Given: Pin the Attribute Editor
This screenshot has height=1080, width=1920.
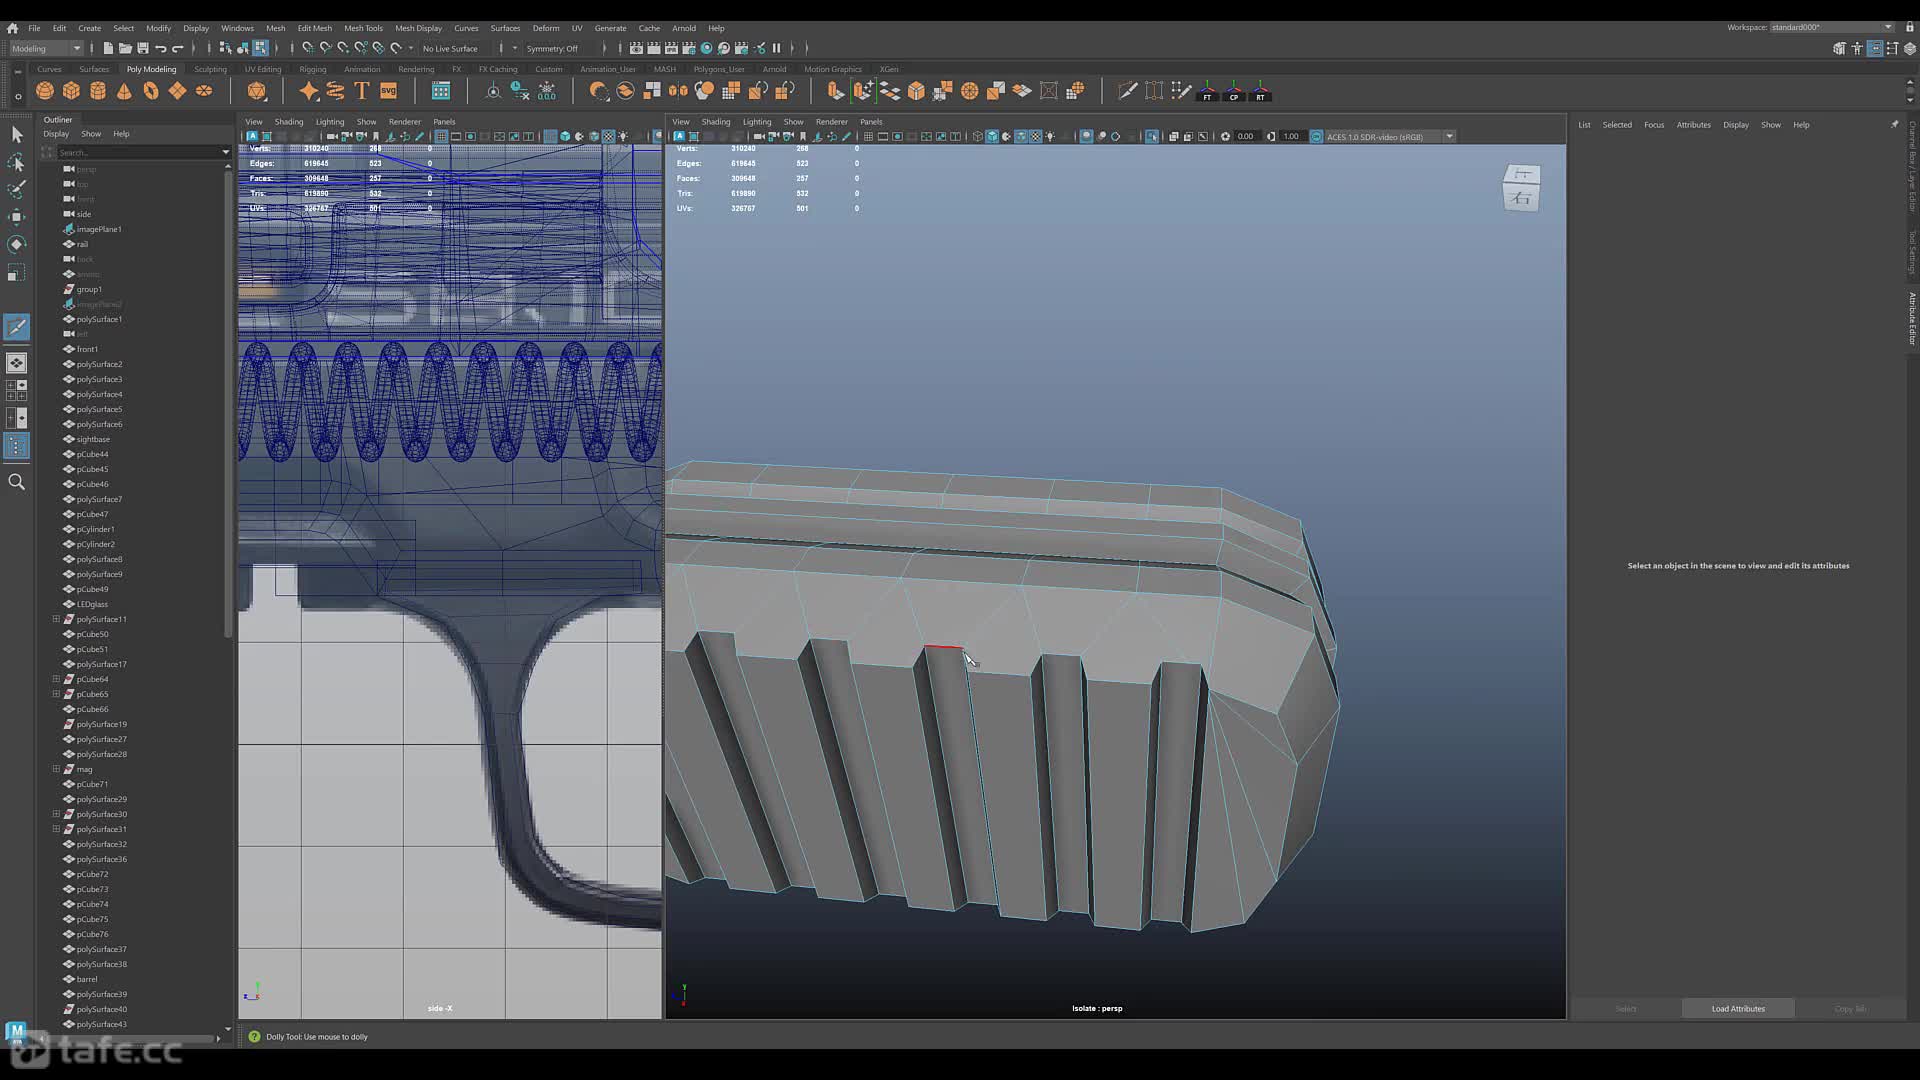Looking at the screenshot, I should coord(1894,125).
